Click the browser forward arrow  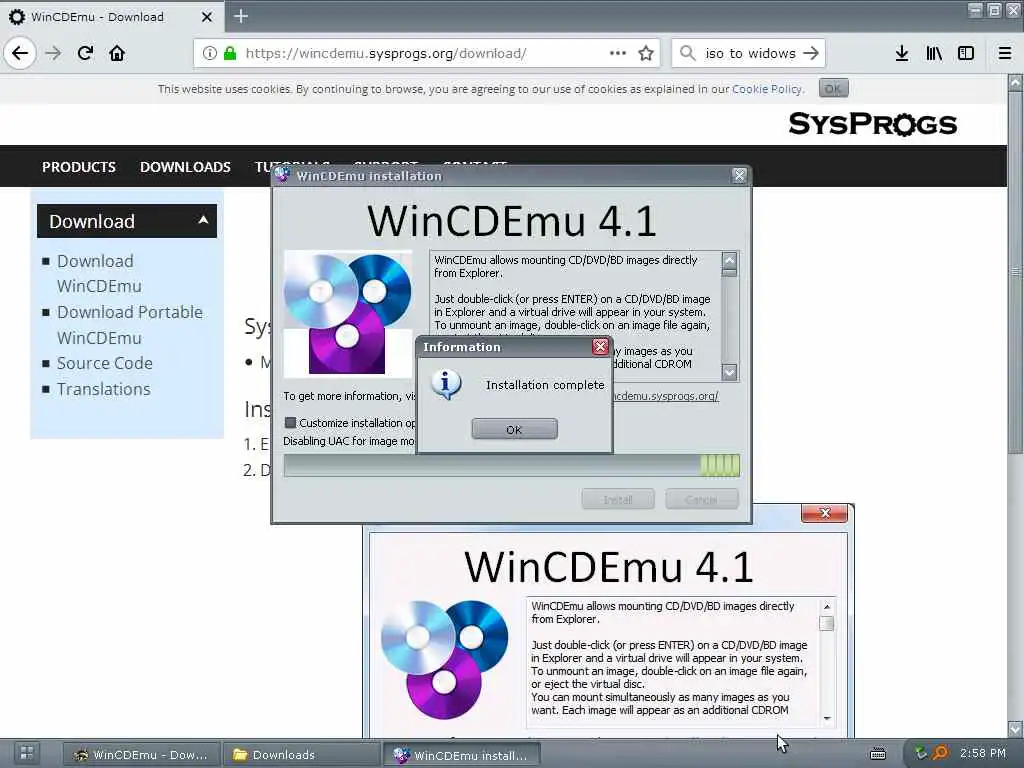click(53, 53)
